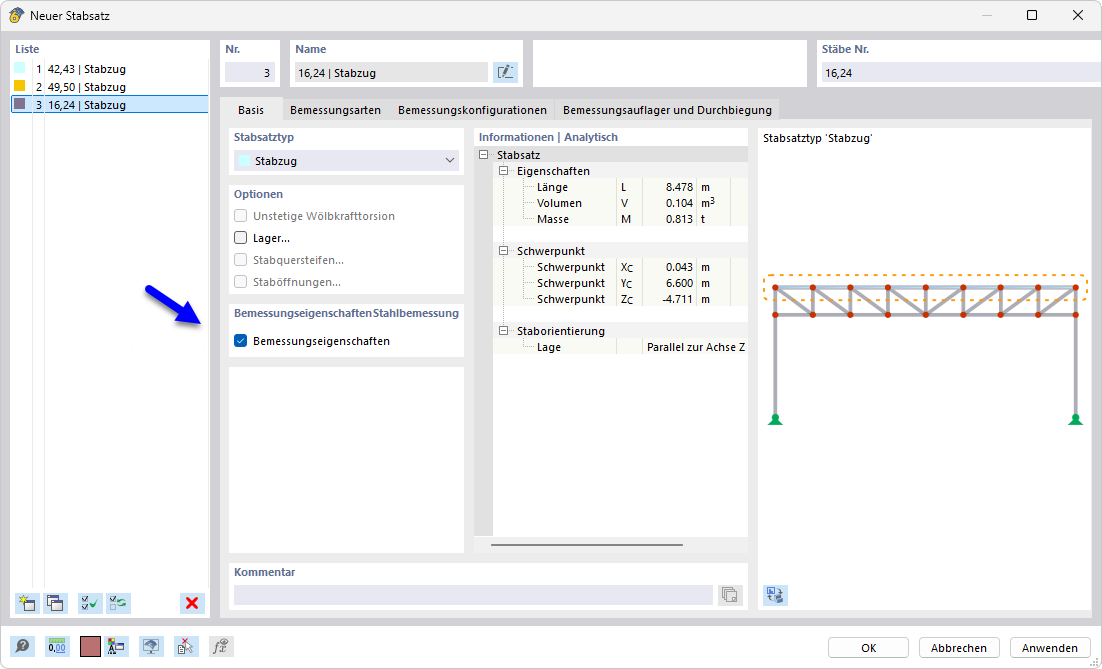Open help via question mark icon

22,647
